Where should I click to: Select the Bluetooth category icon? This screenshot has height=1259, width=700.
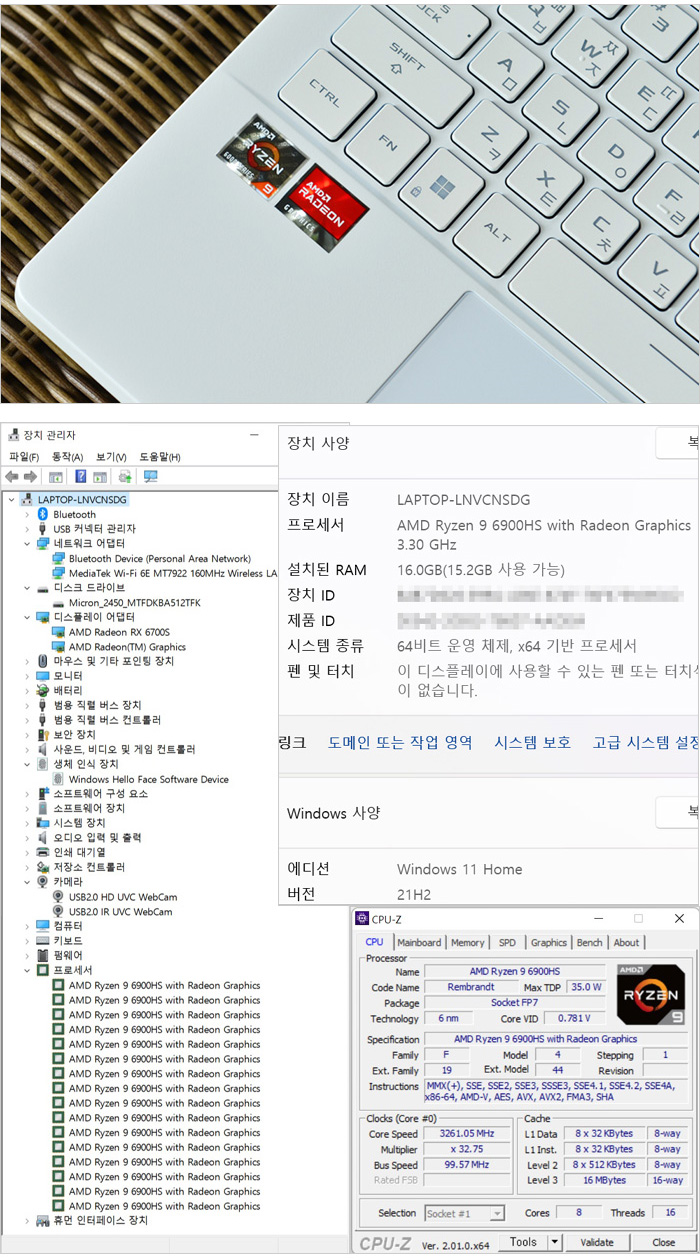(x=43, y=514)
